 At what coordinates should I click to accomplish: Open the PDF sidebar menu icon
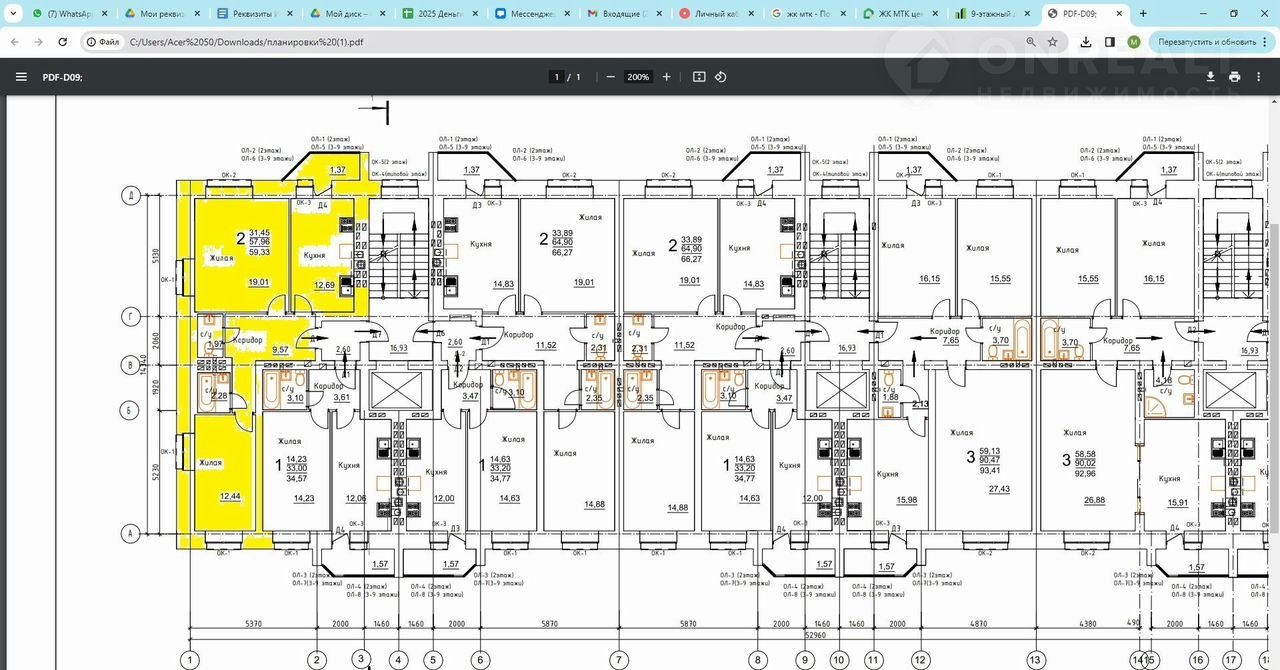pyautogui.click(x=21, y=77)
